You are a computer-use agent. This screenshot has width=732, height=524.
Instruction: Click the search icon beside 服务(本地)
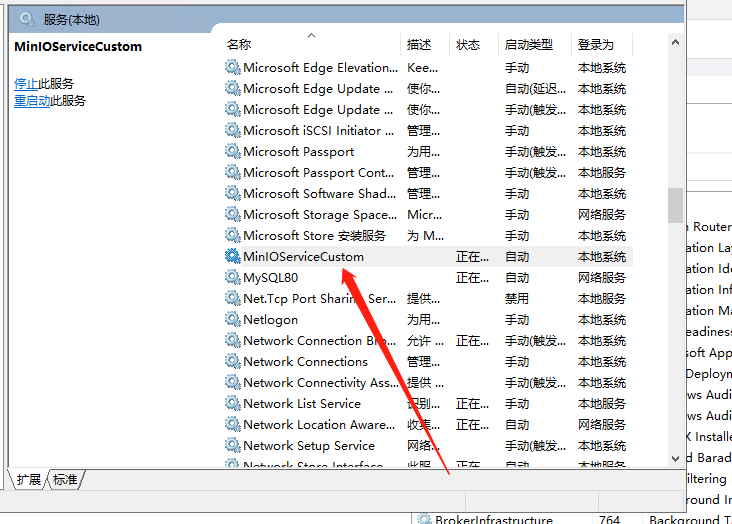point(27,19)
